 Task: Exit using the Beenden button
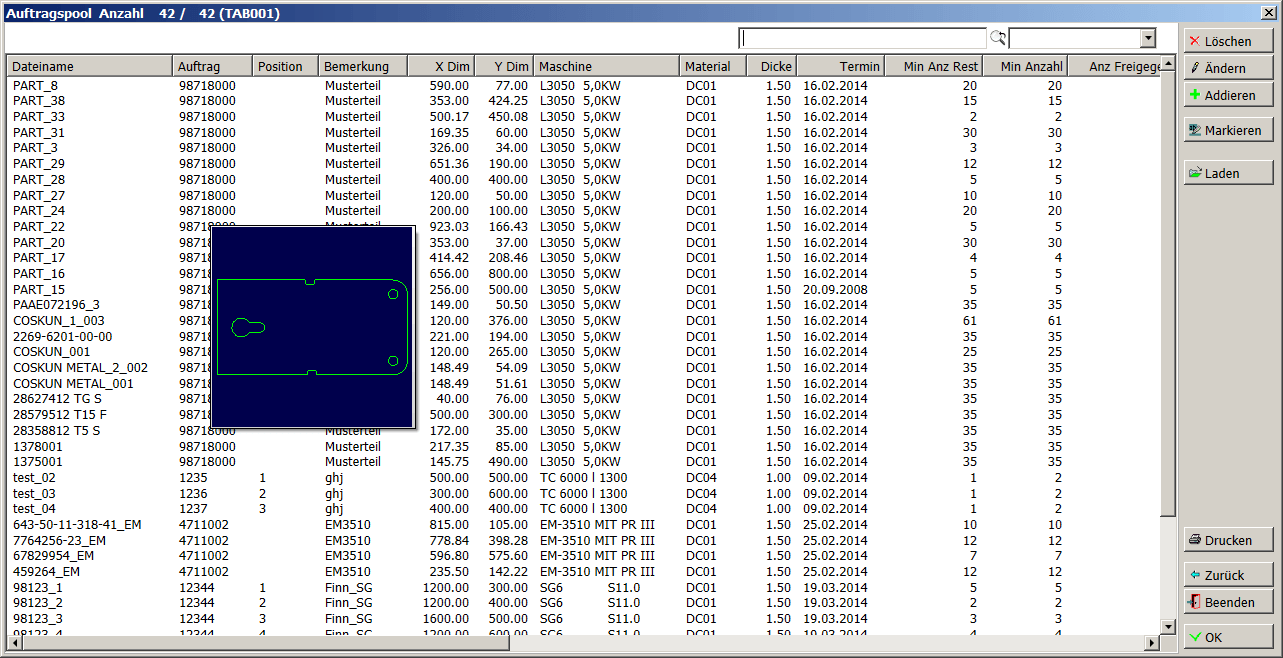click(x=1228, y=602)
